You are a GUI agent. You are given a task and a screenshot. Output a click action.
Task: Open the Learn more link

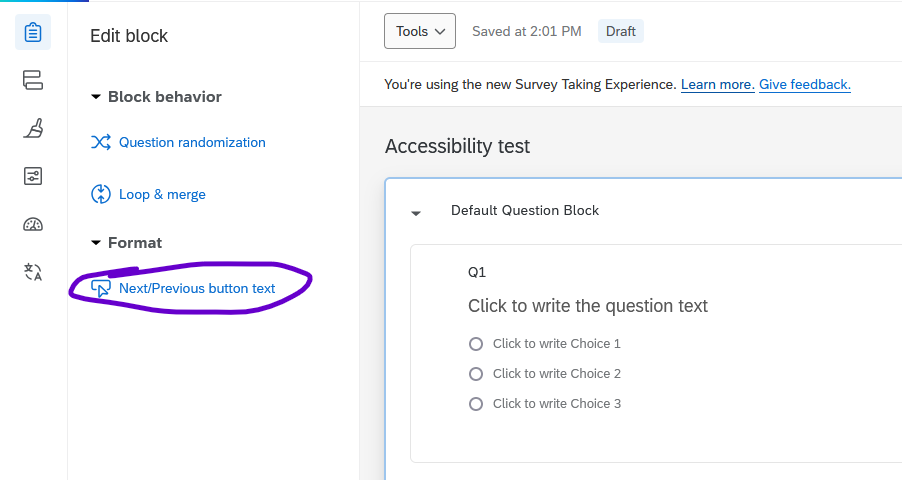pos(717,85)
